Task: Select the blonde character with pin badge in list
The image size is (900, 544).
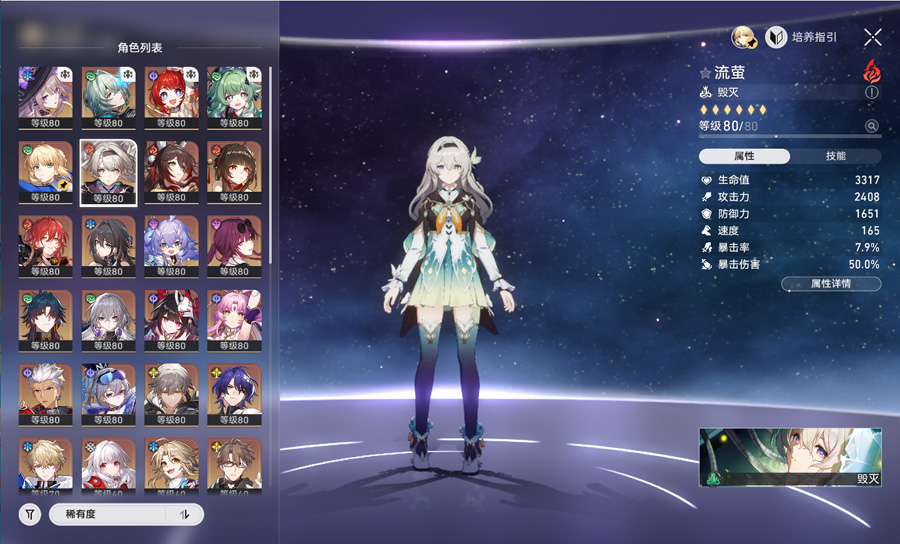Action: (x=45, y=172)
